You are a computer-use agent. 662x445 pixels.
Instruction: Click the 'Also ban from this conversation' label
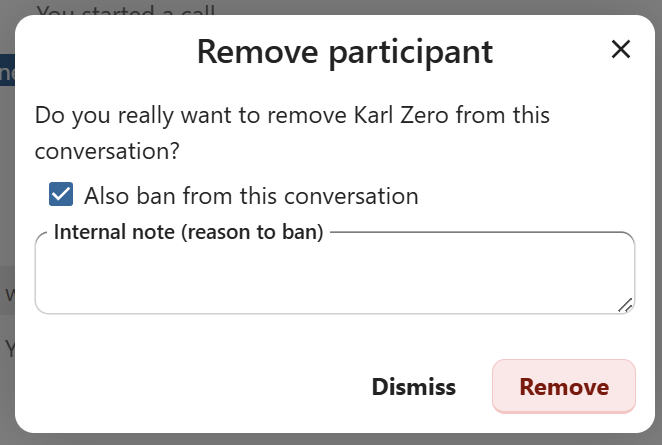point(250,195)
